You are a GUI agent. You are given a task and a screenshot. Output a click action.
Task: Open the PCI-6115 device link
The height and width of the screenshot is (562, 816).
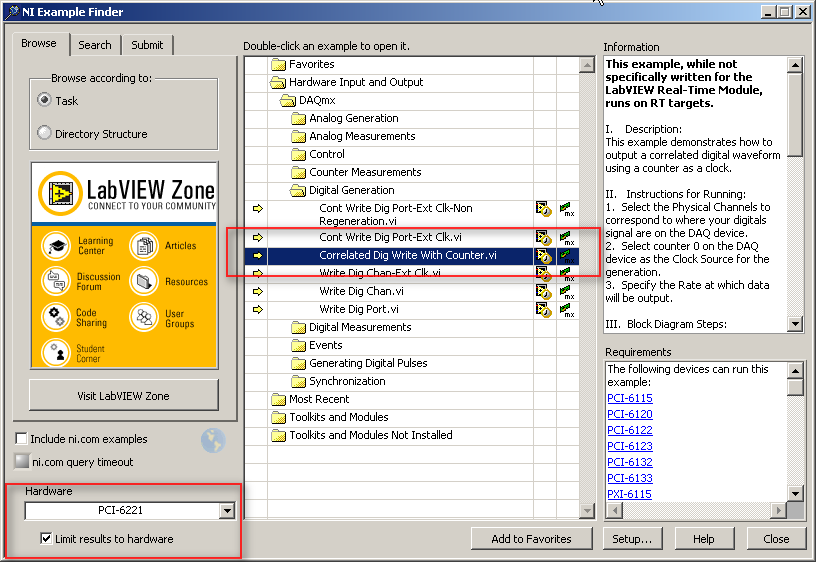(630, 398)
